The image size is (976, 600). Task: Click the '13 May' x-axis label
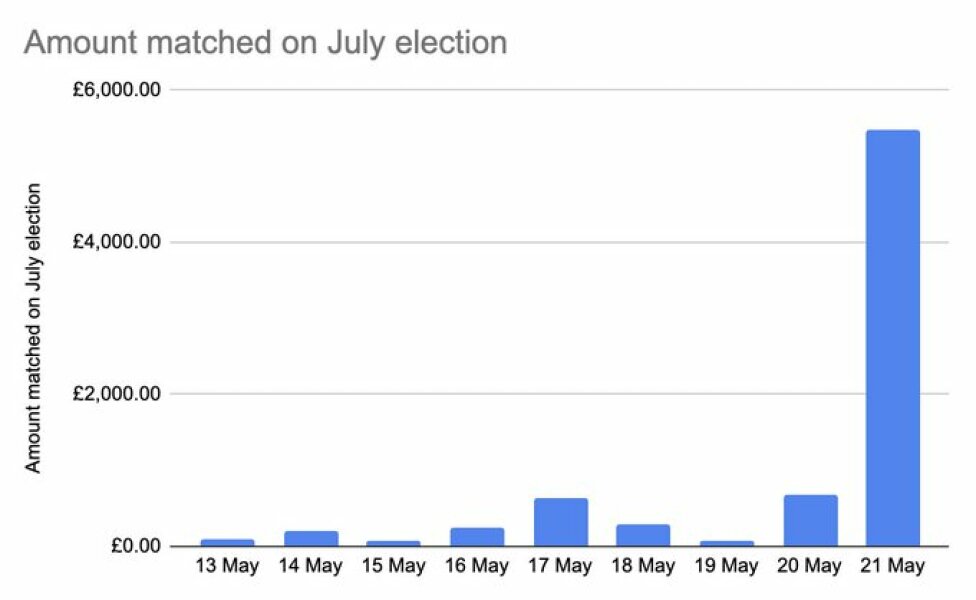pos(227,567)
